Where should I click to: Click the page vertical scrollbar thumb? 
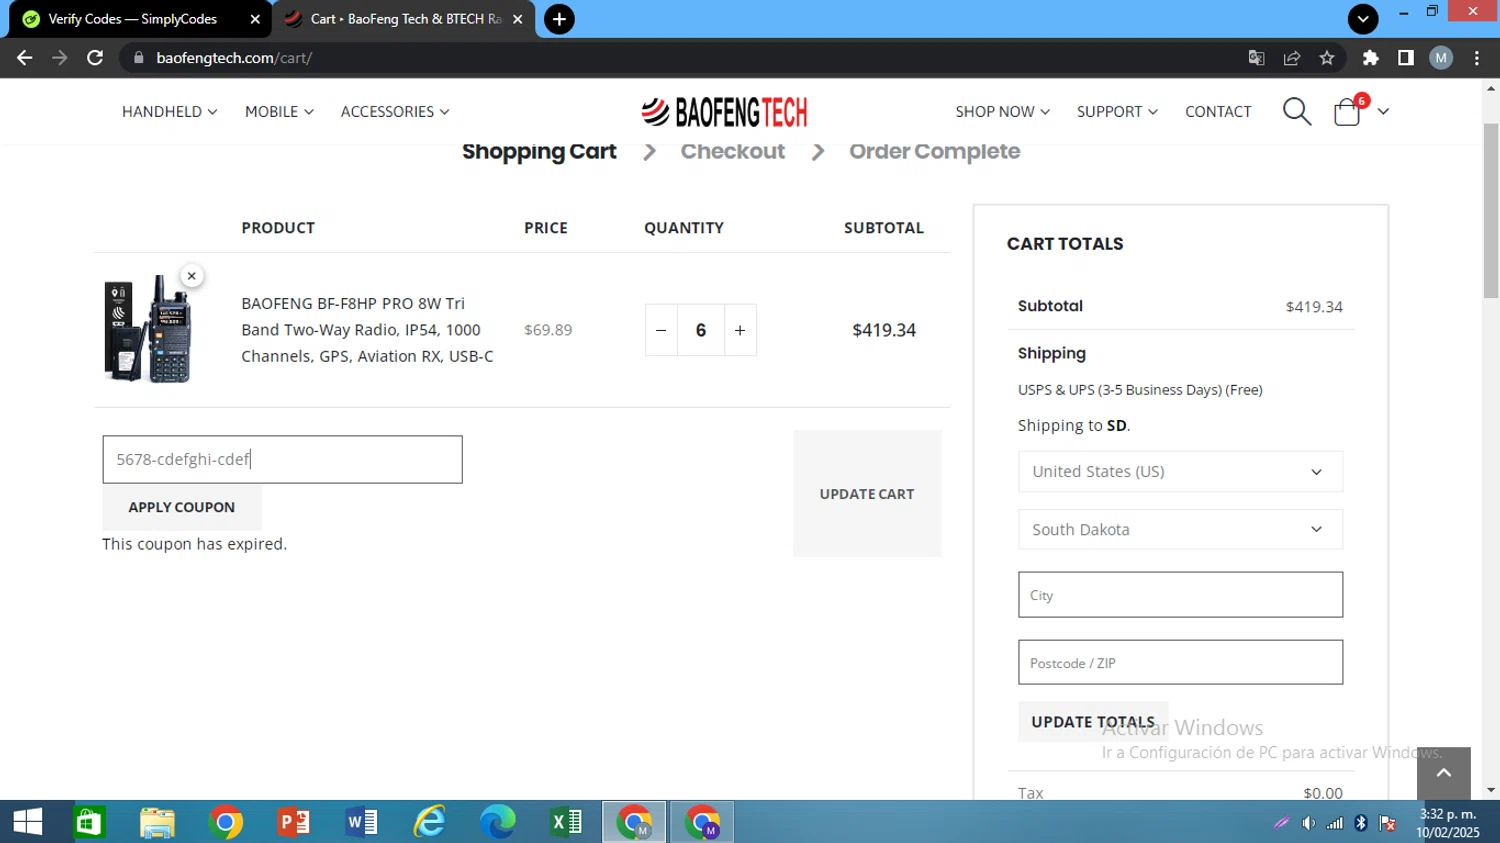click(x=1491, y=210)
